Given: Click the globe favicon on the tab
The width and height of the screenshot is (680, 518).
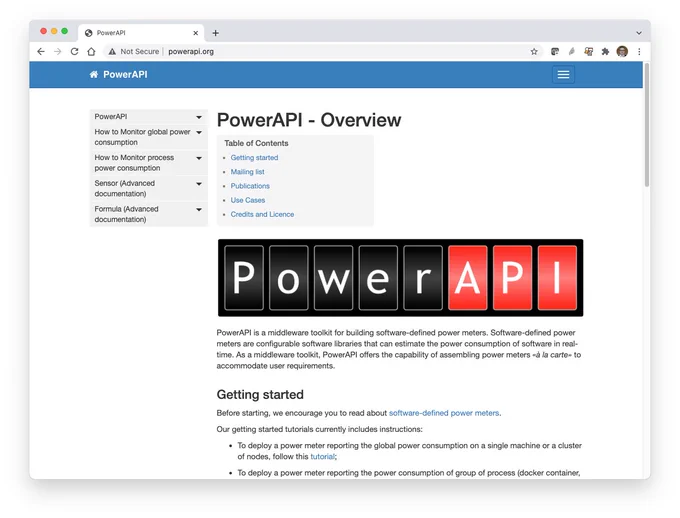Looking at the screenshot, I should [88, 33].
